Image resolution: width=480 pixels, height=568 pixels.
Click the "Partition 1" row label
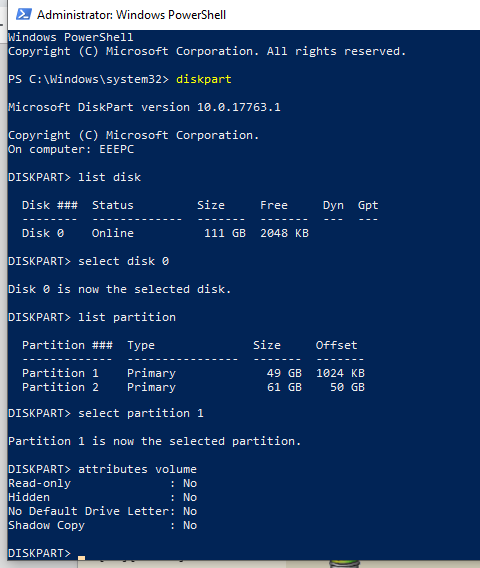60,373
